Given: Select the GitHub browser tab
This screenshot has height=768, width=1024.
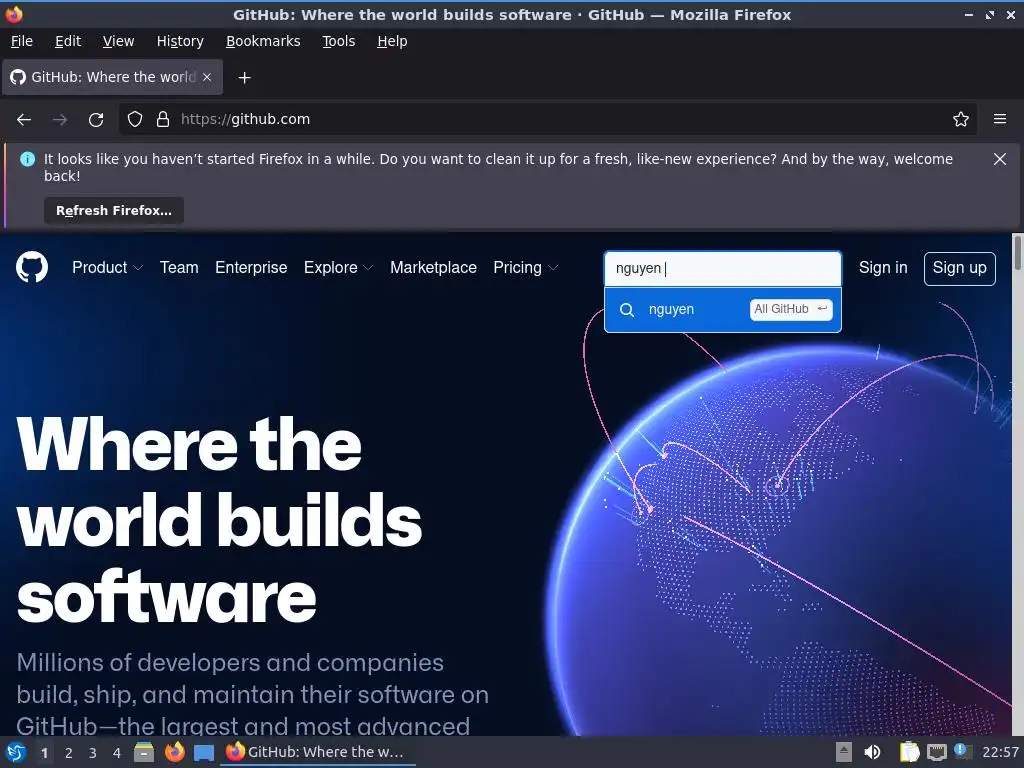Looking at the screenshot, I should point(112,77).
